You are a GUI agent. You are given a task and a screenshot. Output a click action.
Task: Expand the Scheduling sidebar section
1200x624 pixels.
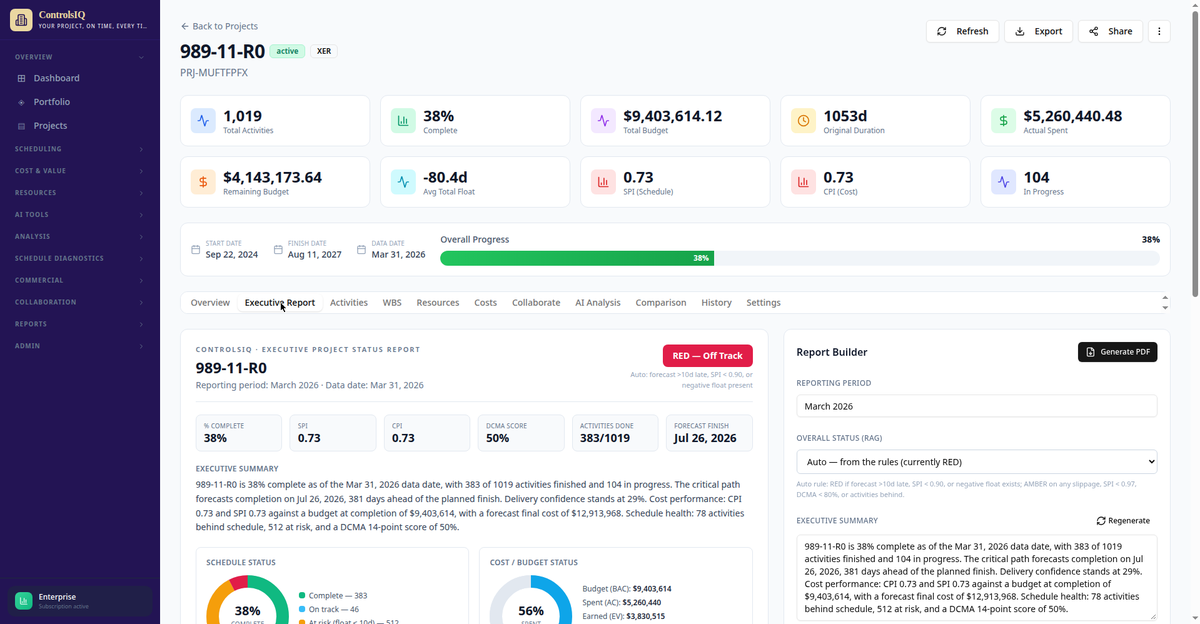click(80, 149)
